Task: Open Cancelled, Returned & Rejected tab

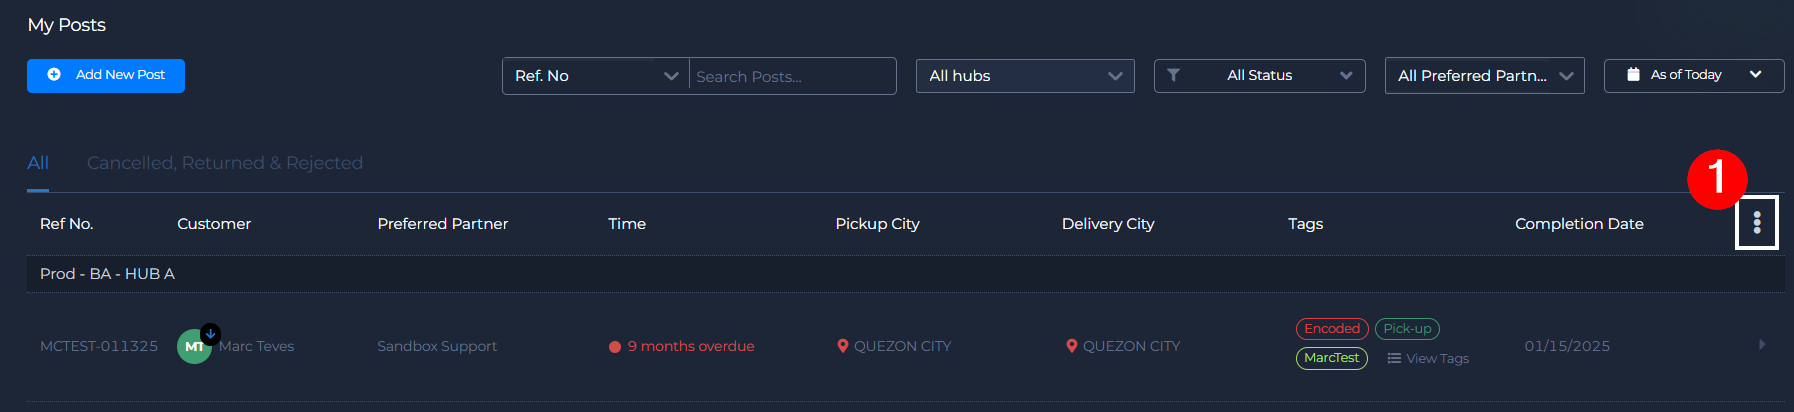Action: (225, 163)
